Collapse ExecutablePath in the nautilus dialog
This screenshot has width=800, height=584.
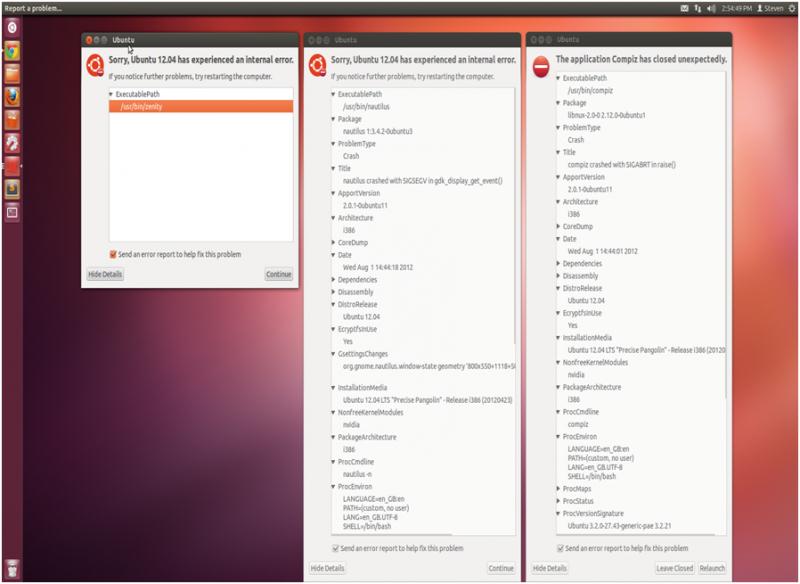click(333, 94)
